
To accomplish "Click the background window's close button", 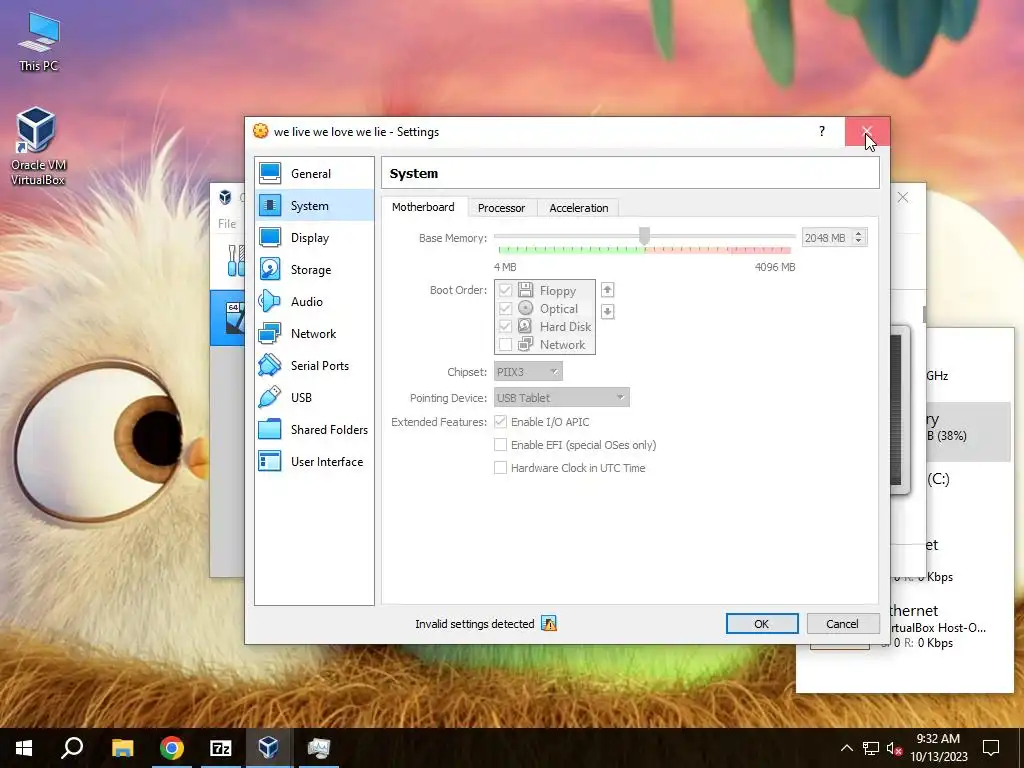I will [x=903, y=197].
